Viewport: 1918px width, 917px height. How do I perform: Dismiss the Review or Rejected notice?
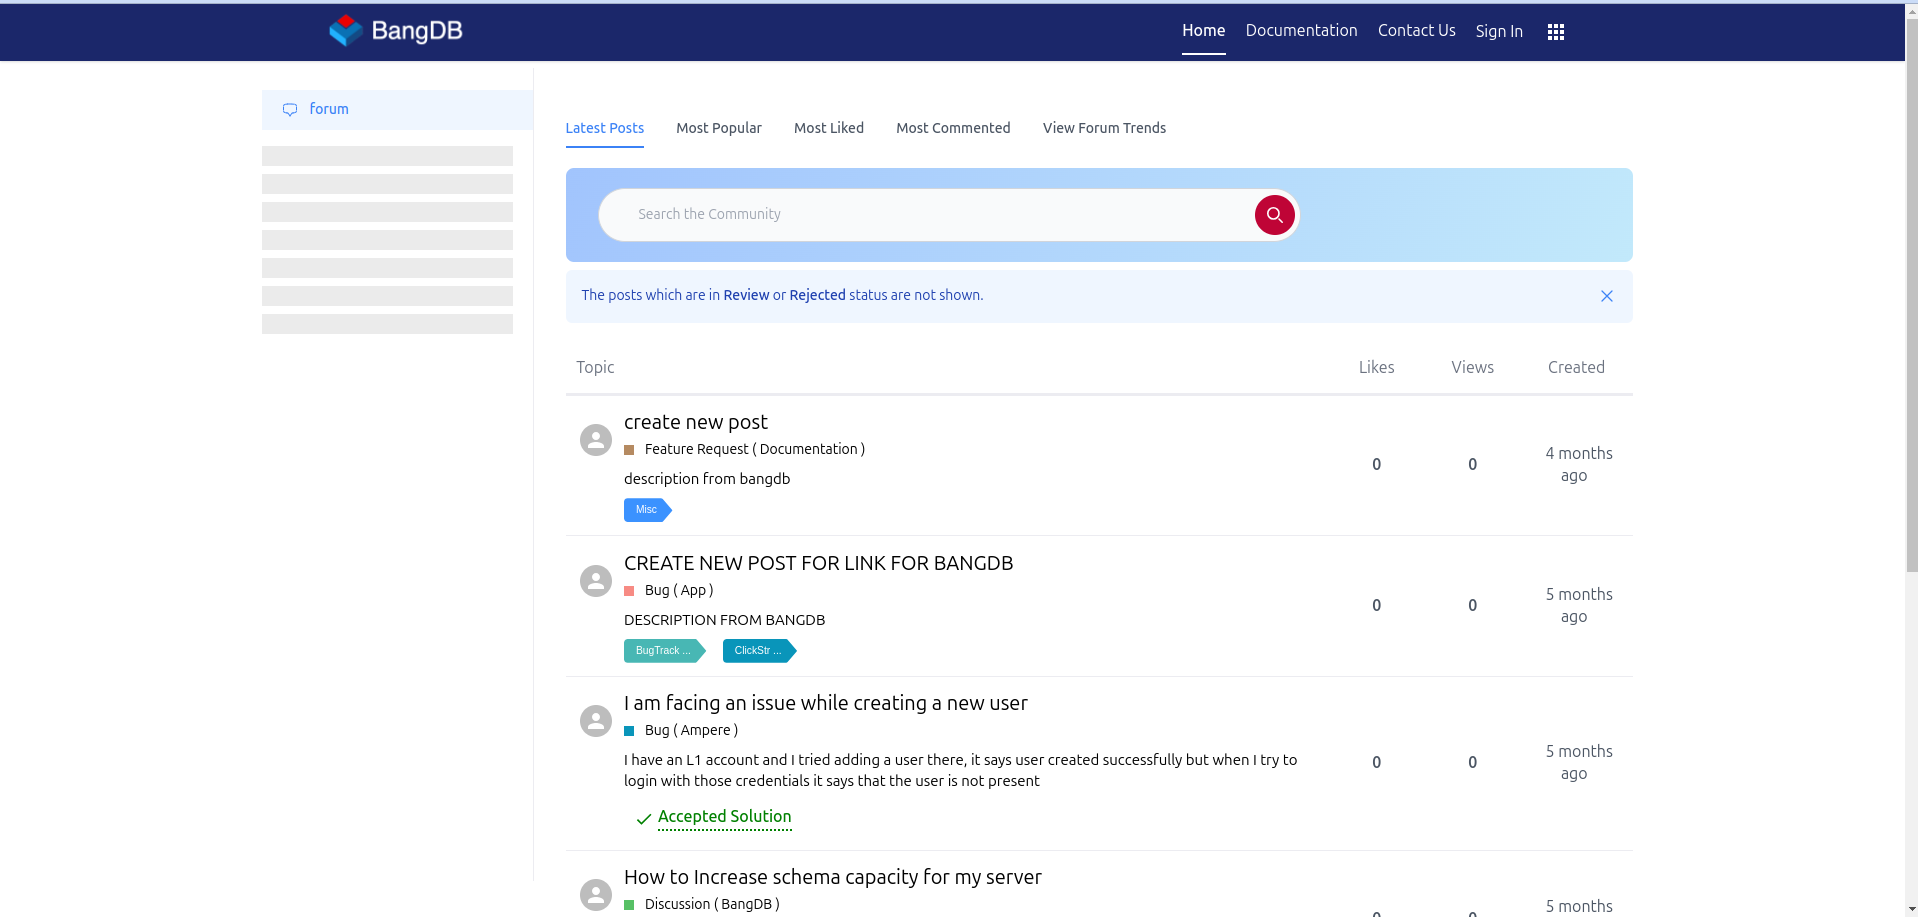coord(1606,296)
